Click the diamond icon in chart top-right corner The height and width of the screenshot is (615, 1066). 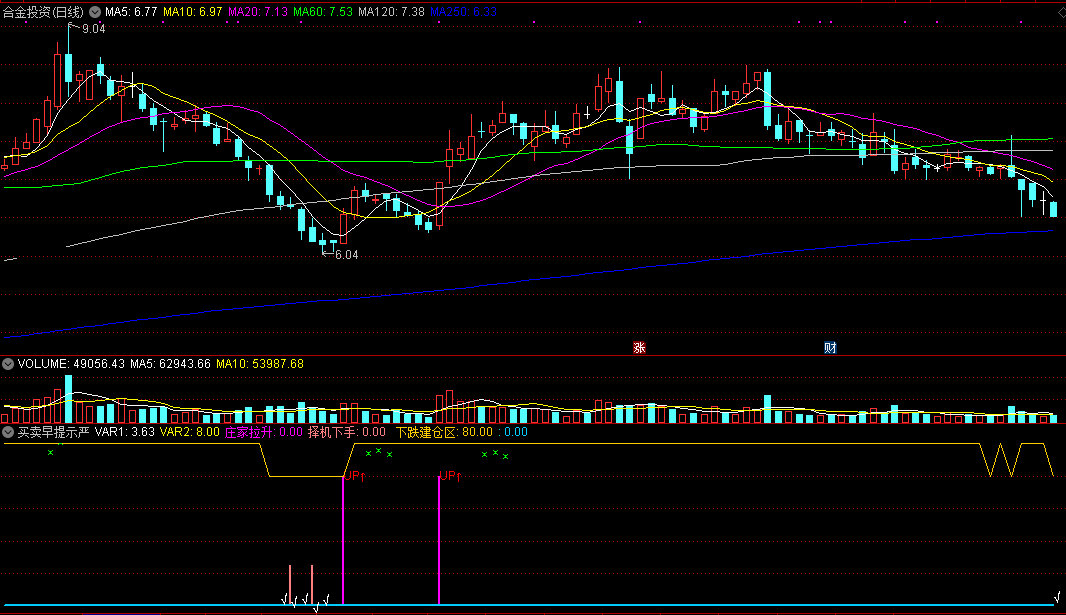(1061, 12)
